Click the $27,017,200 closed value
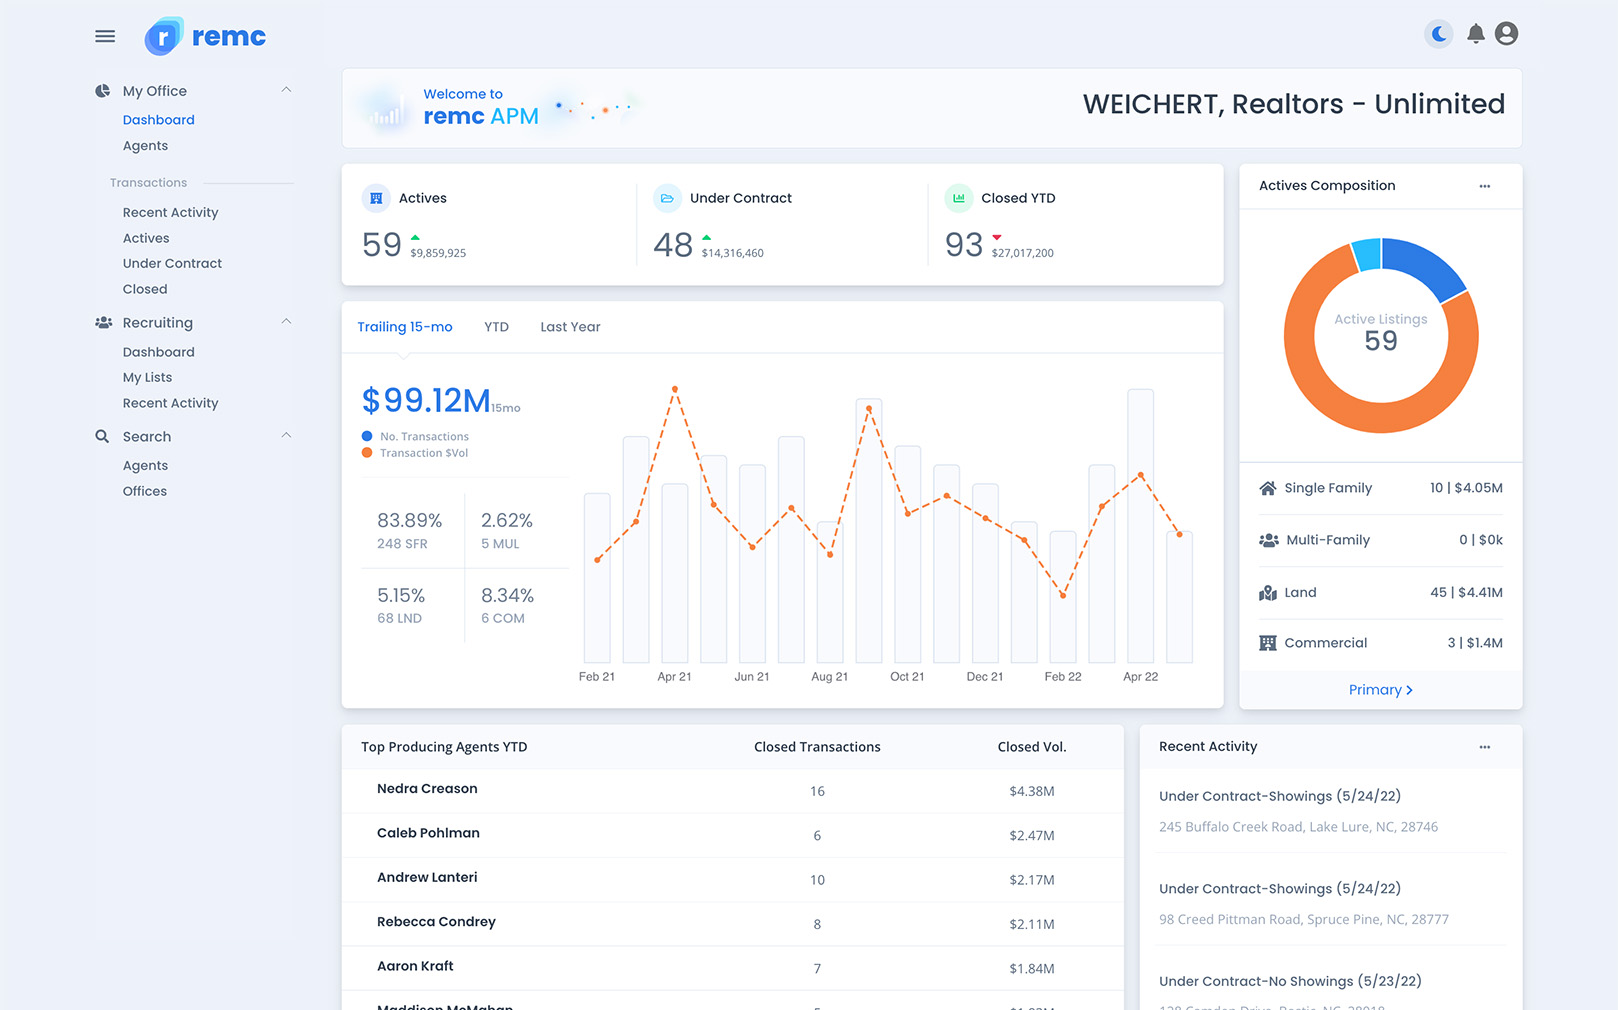This screenshot has height=1010, width=1618. click(1022, 254)
